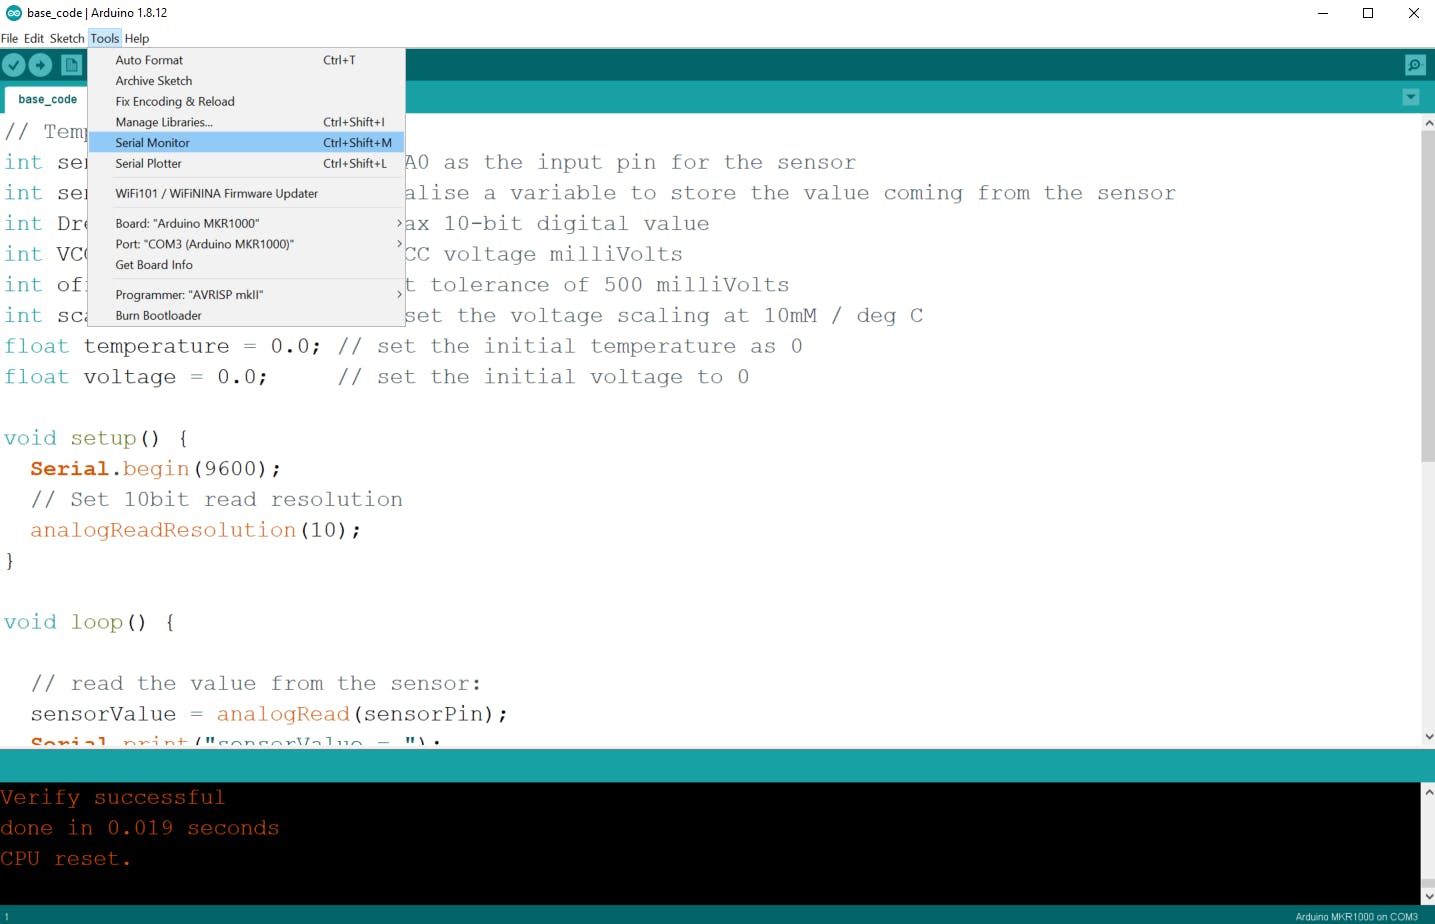Close the open Tools menu
The image size is (1435, 924).
[x=105, y=38]
